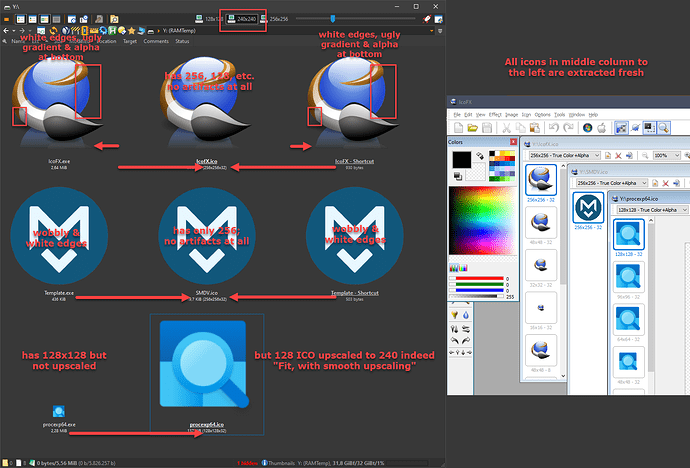The height and width of the screenshot is (468, 690).
Task: Click the thumbnail size slider in file manager
Action: point(333,18)
